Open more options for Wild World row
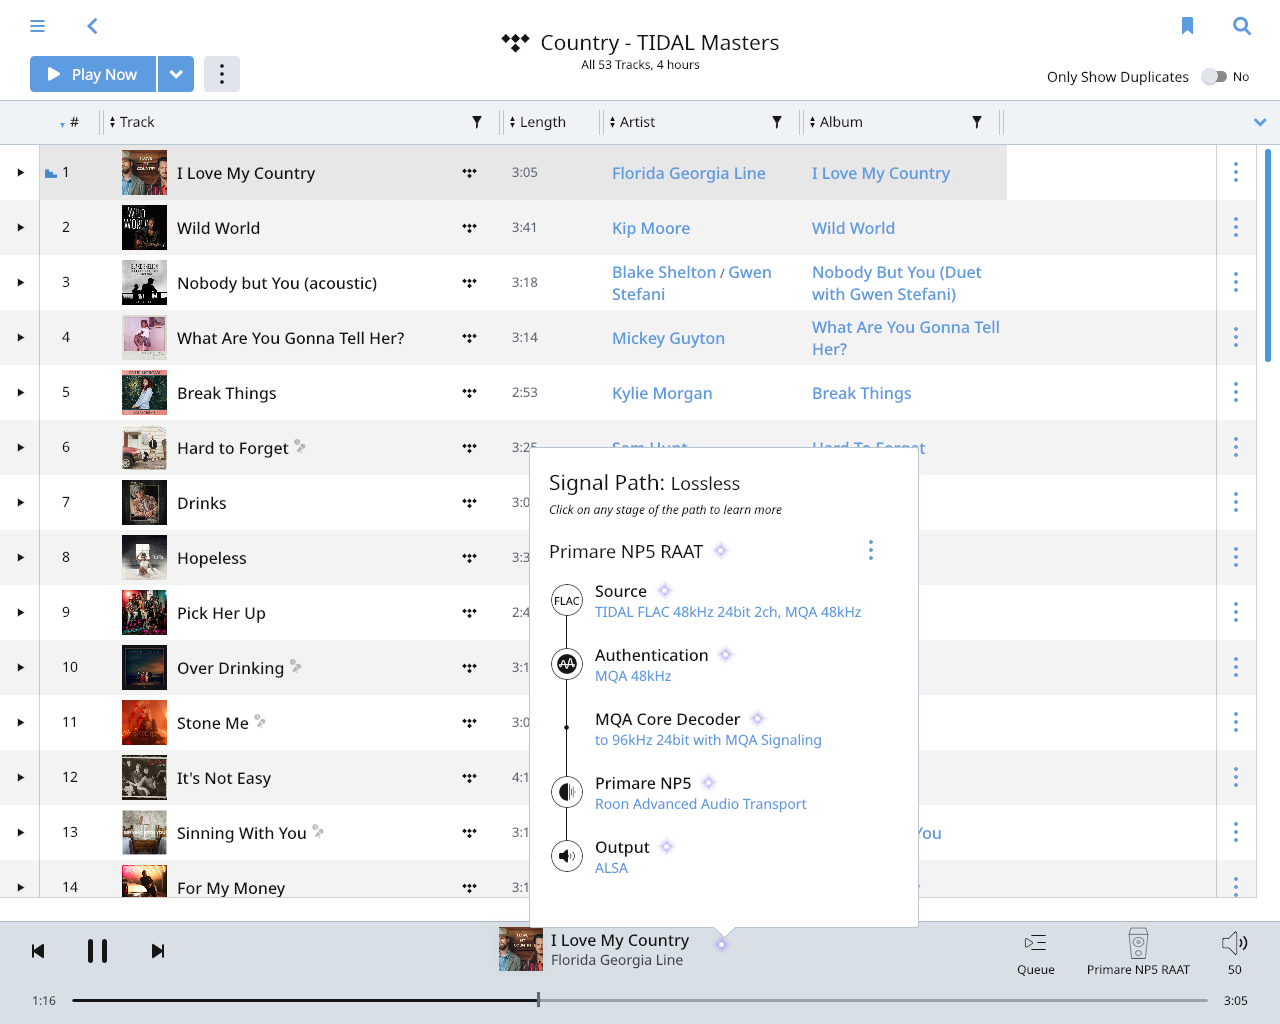Image resolution: width=1280 pixels, height=1024 pixels. (x=1236, y=227)
